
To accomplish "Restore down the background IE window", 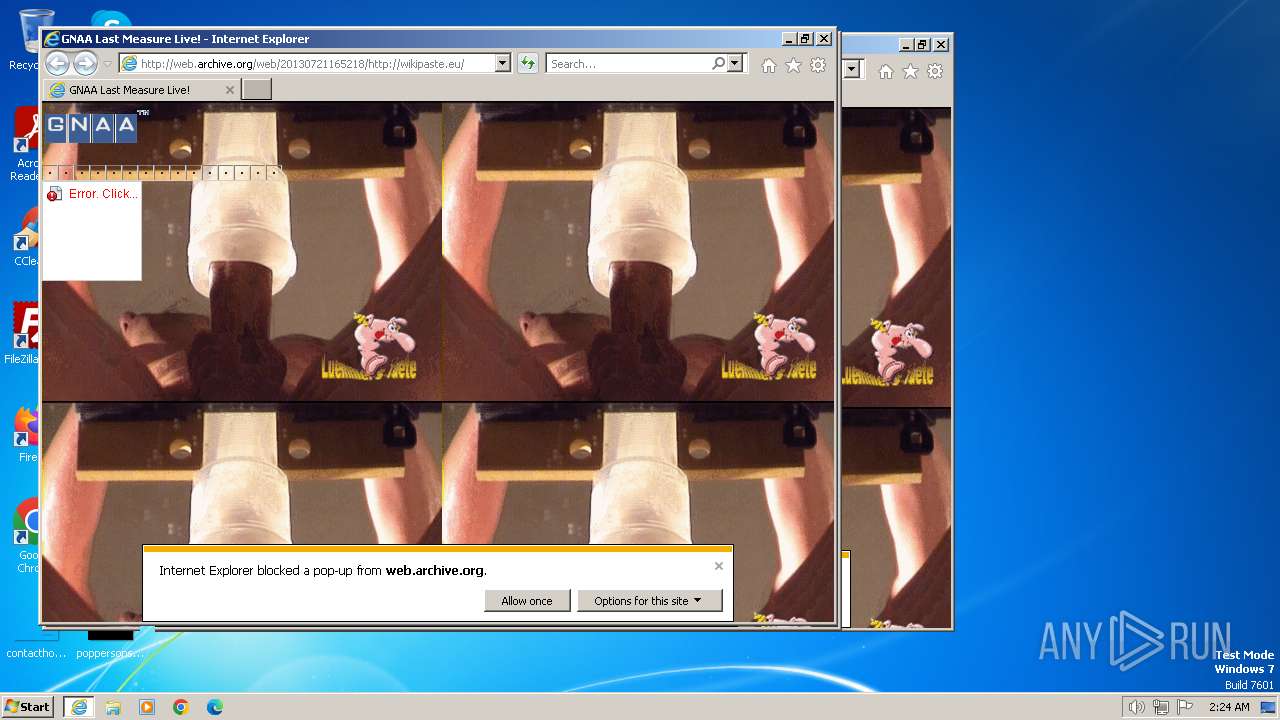I will pyautogui.click(x=923, y=45).
